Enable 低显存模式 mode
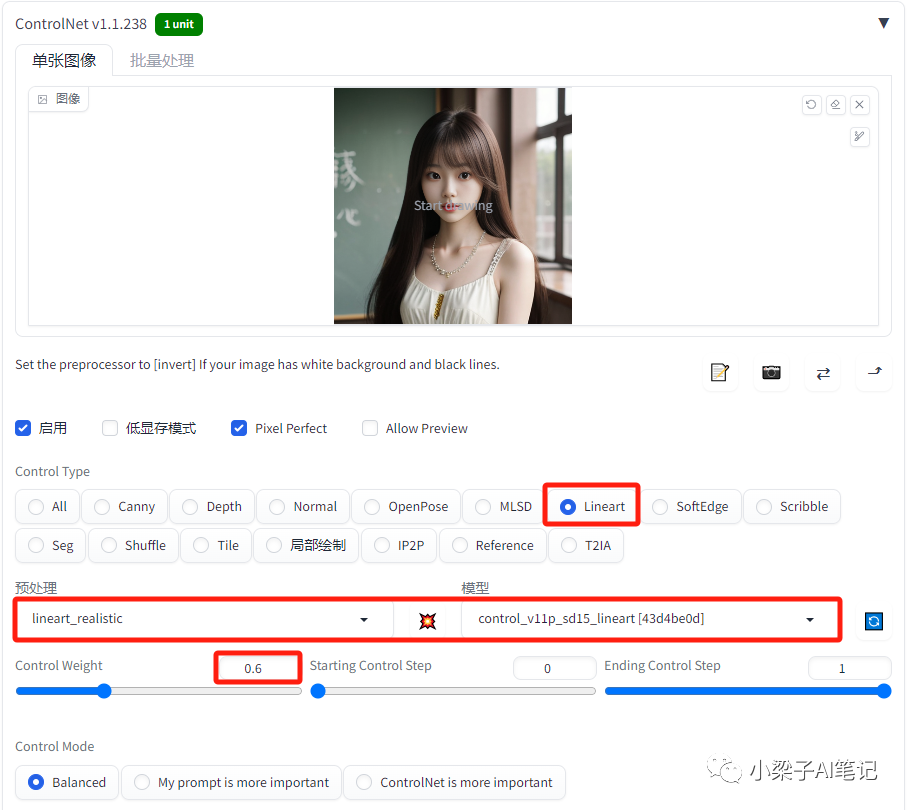 (110, 428)
